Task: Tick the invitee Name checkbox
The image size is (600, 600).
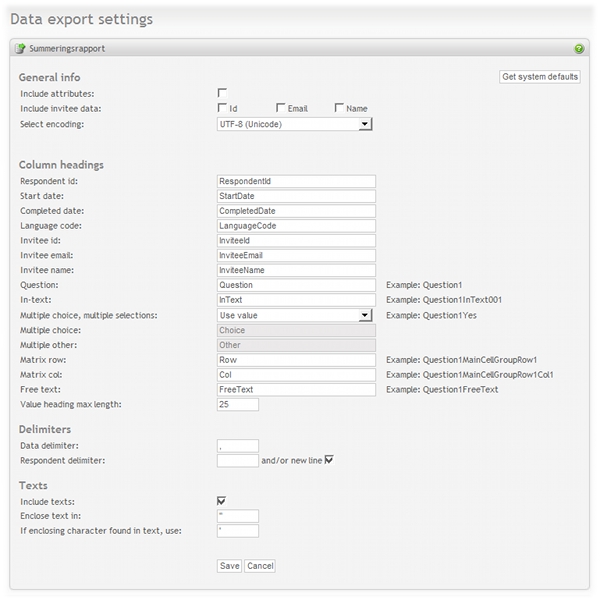Action: (x=339, y=108)
